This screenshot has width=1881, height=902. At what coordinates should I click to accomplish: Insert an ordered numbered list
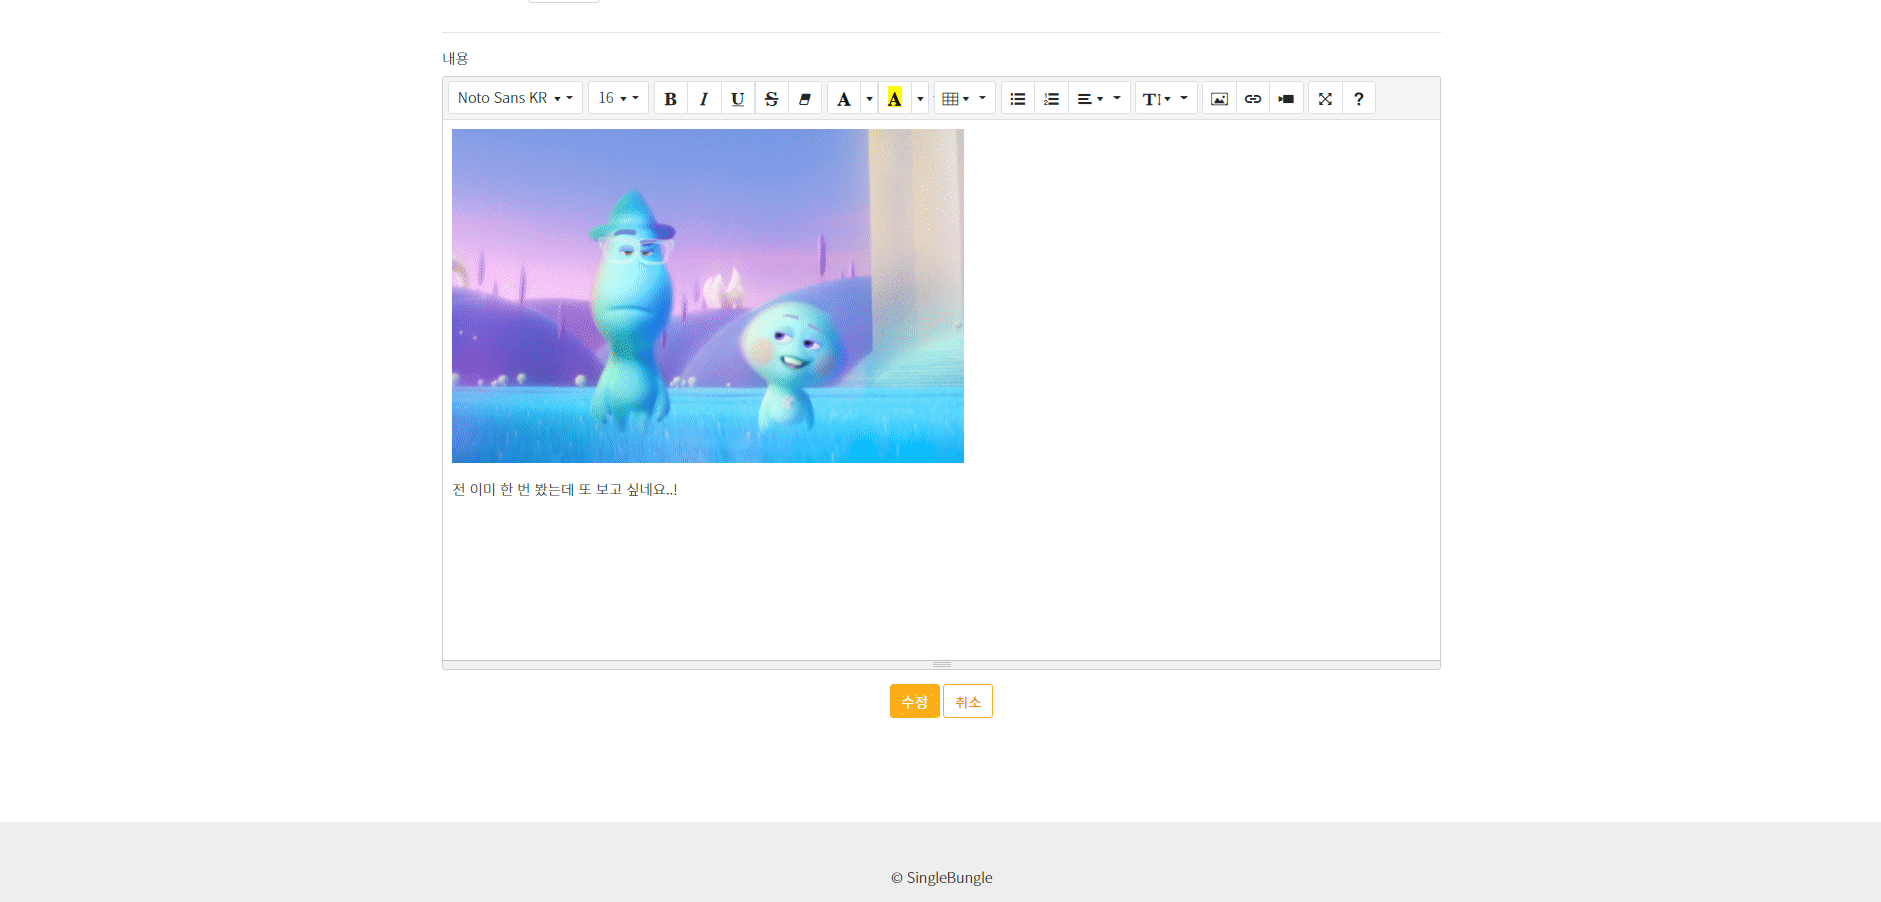(1051, 98)
